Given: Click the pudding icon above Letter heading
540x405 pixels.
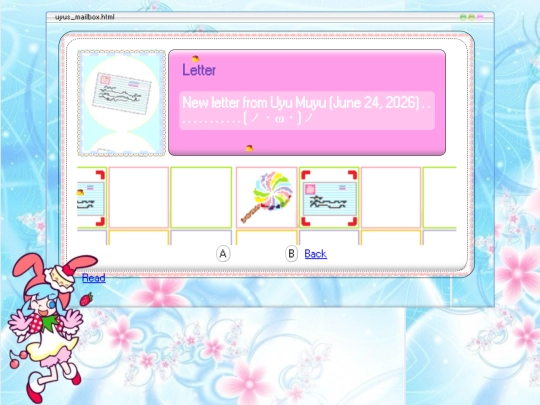Looking at the screenshot, I should click(195, 59).
